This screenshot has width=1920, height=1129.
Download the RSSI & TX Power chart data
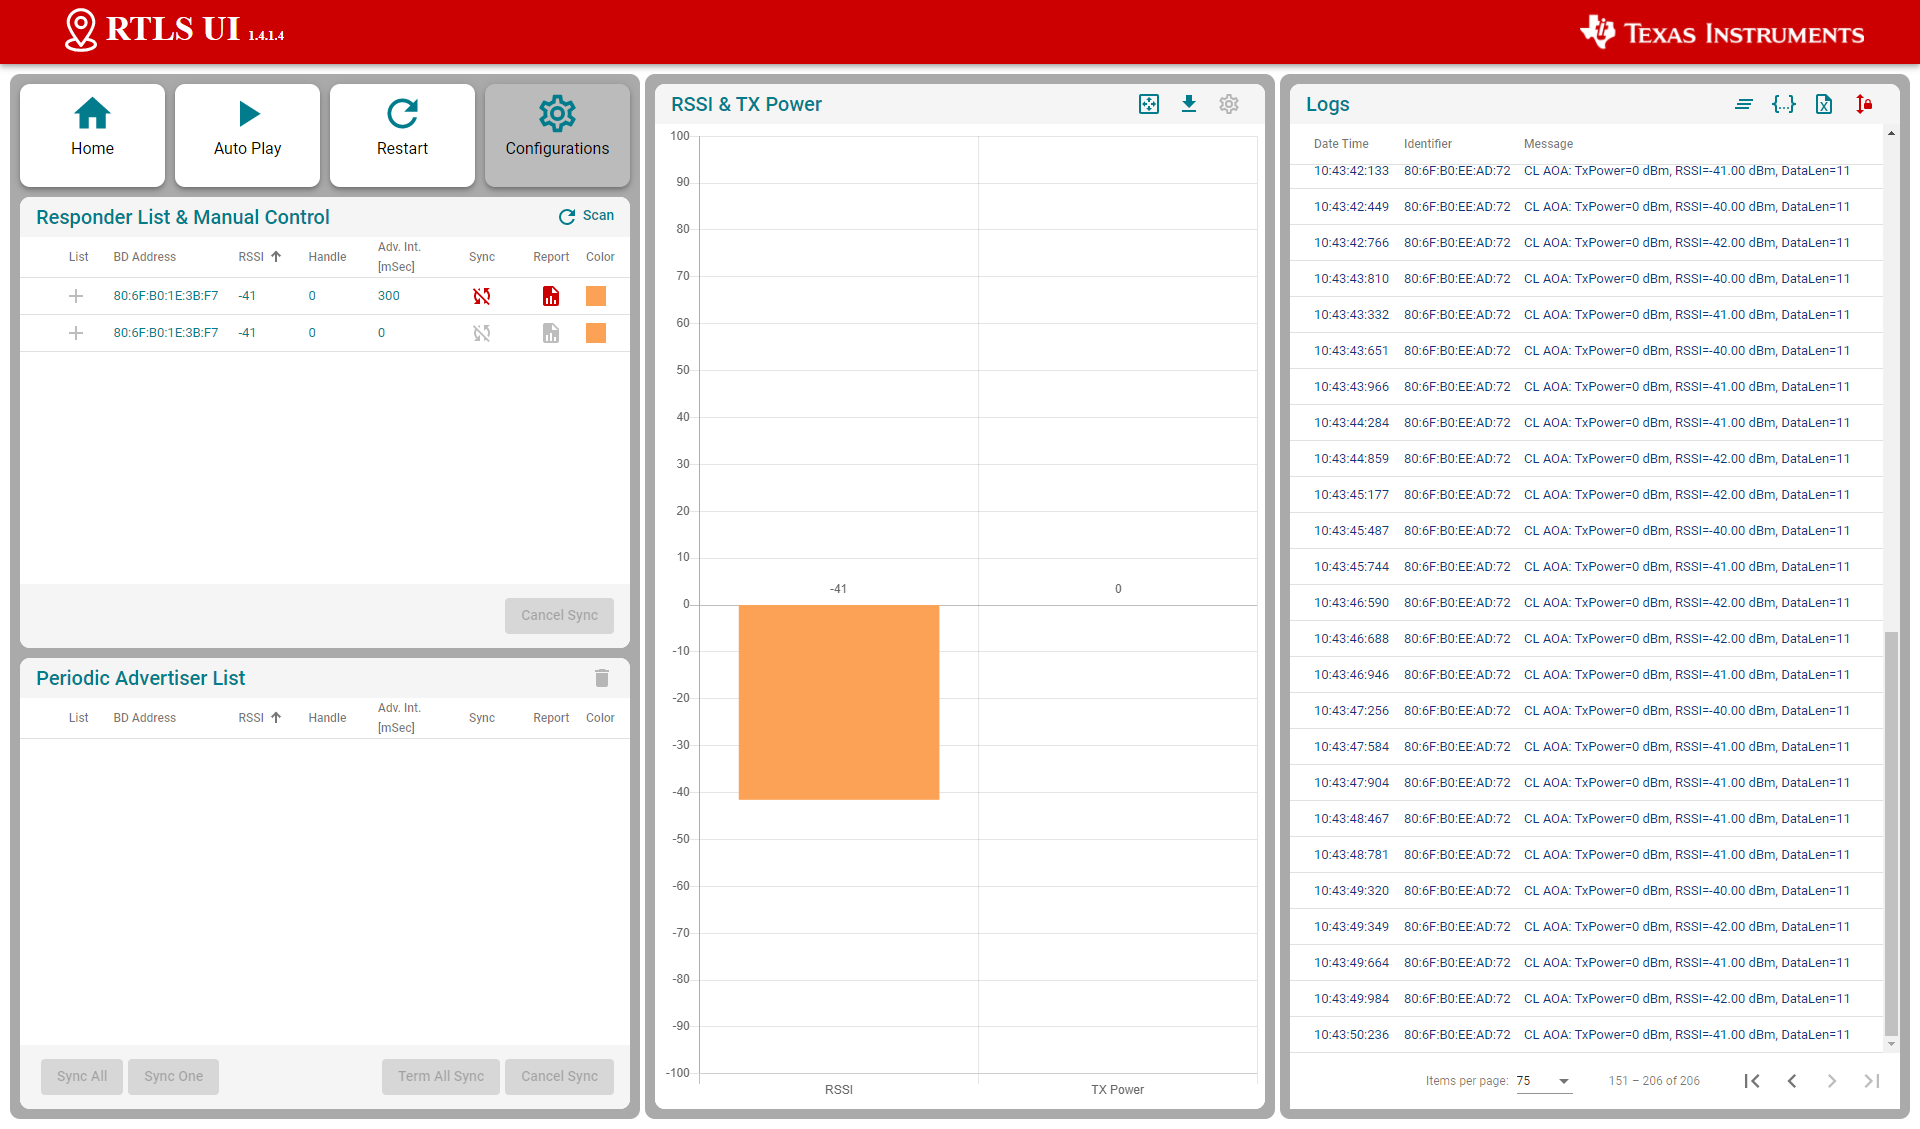[x=1189, y=104]
